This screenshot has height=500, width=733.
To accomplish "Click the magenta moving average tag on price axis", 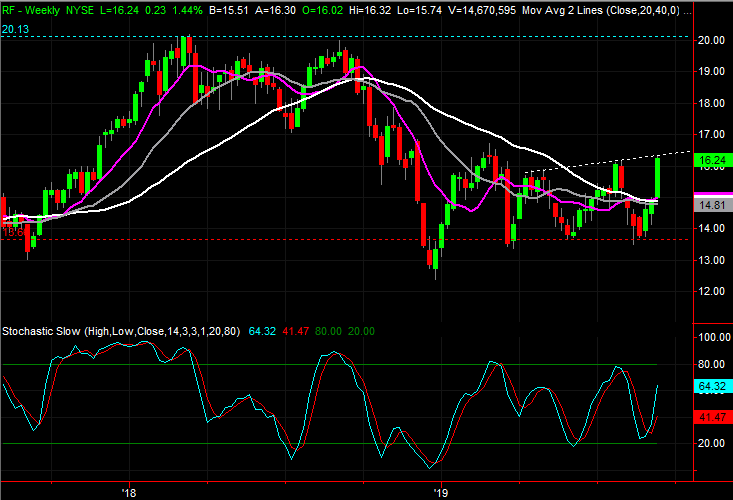I will (713, 193).
